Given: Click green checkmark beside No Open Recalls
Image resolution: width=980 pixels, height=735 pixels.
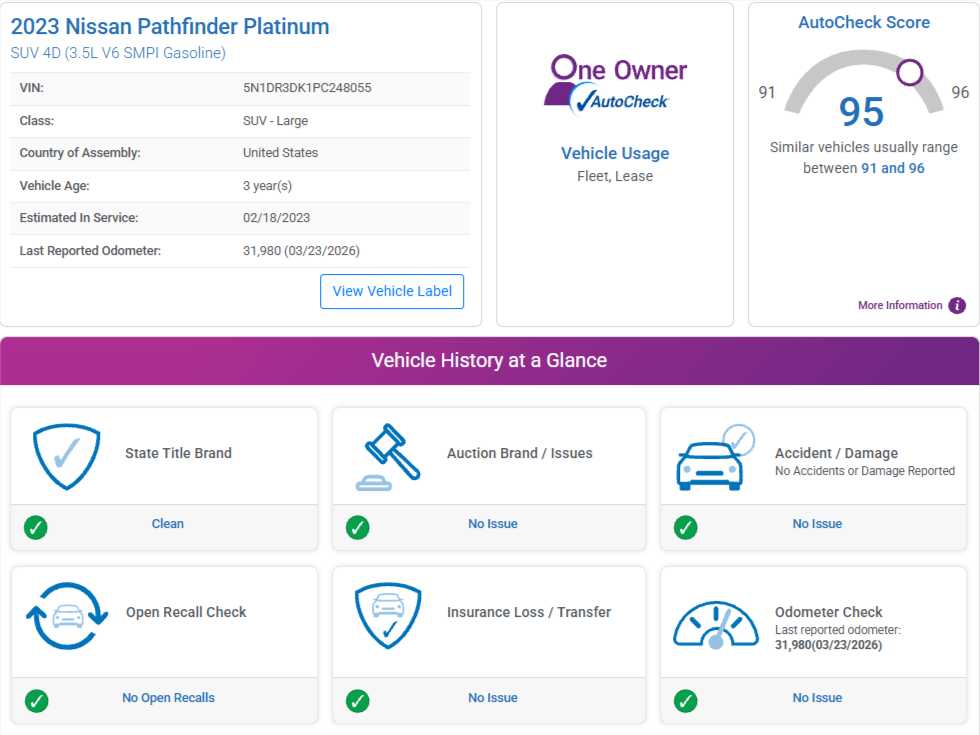Looking at the screenshot, I should 36,701.
